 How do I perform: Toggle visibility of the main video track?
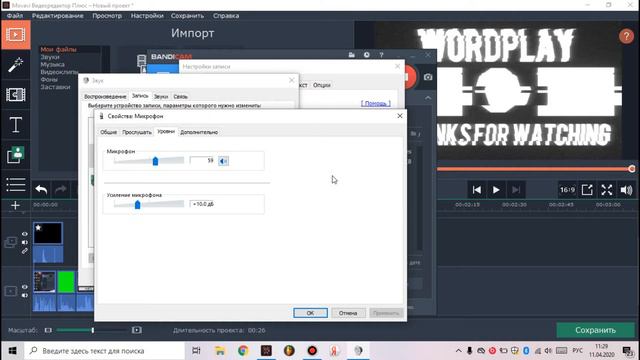pyautogui.click(x=24, y=287)
